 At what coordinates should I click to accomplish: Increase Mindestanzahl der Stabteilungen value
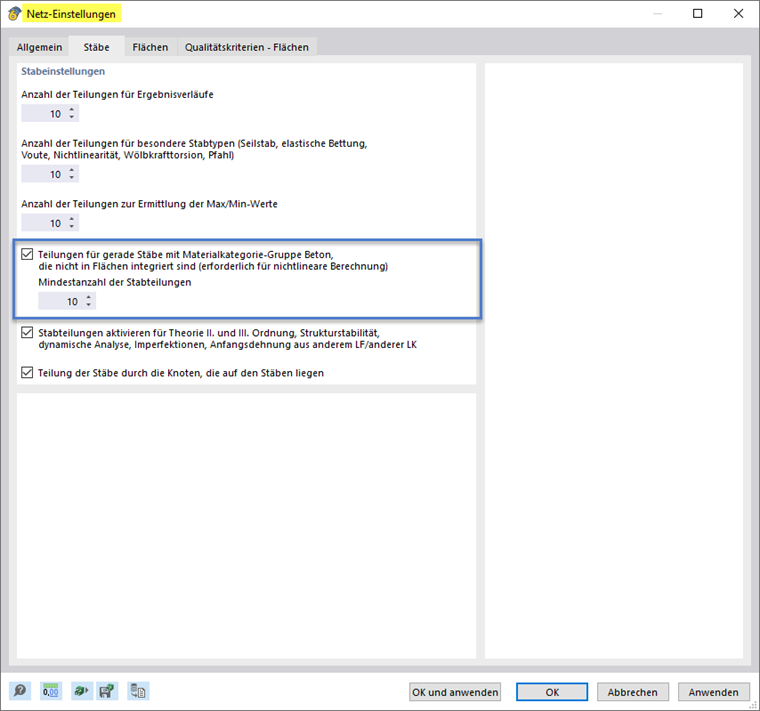click(89, 298)
